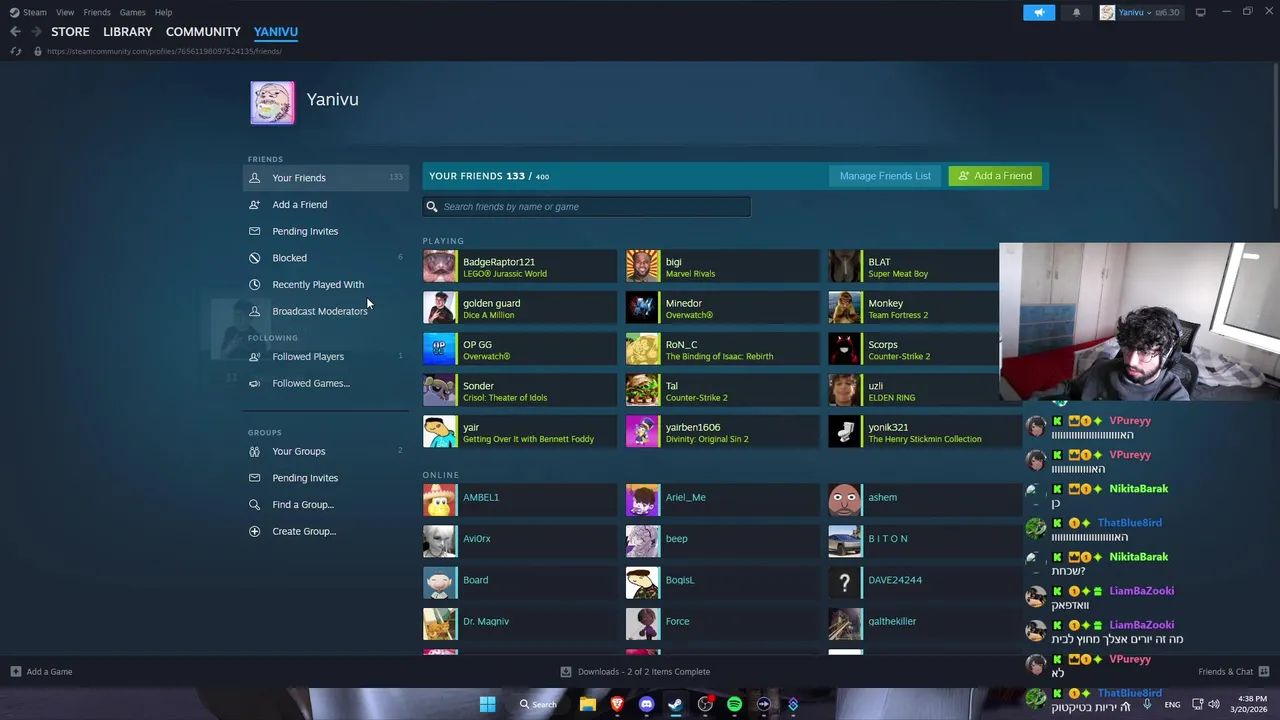Click the Add a Friend sidebar icon
This screenshot has height=720, width=1280.
click(x=254, y=204)
